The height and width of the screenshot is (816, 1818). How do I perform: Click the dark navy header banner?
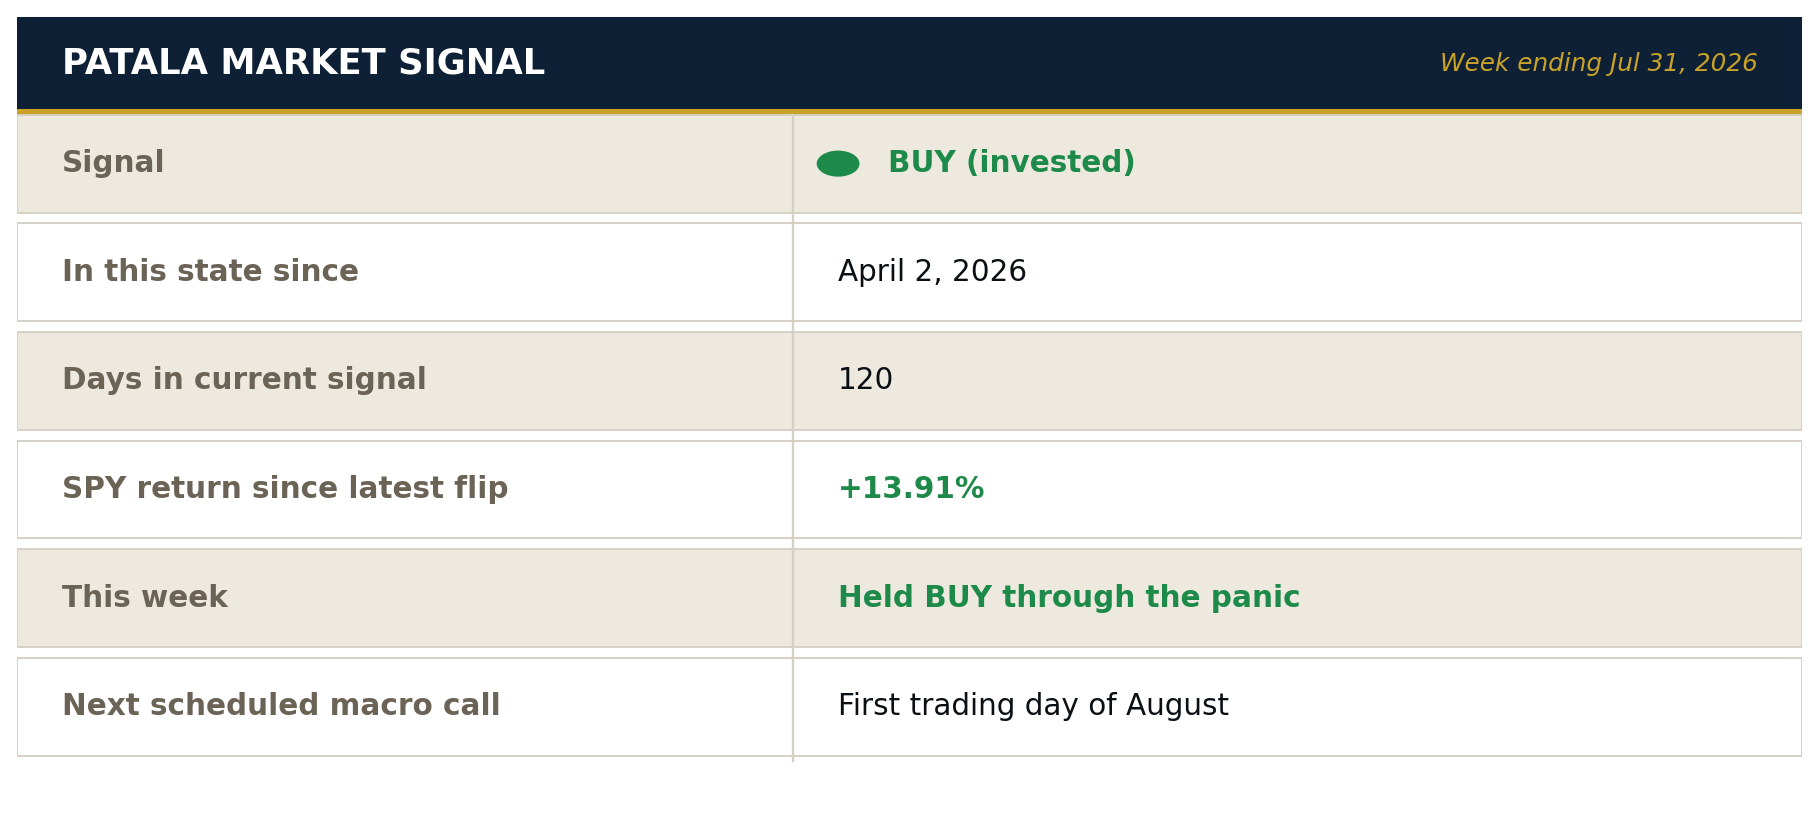(909, 63)
